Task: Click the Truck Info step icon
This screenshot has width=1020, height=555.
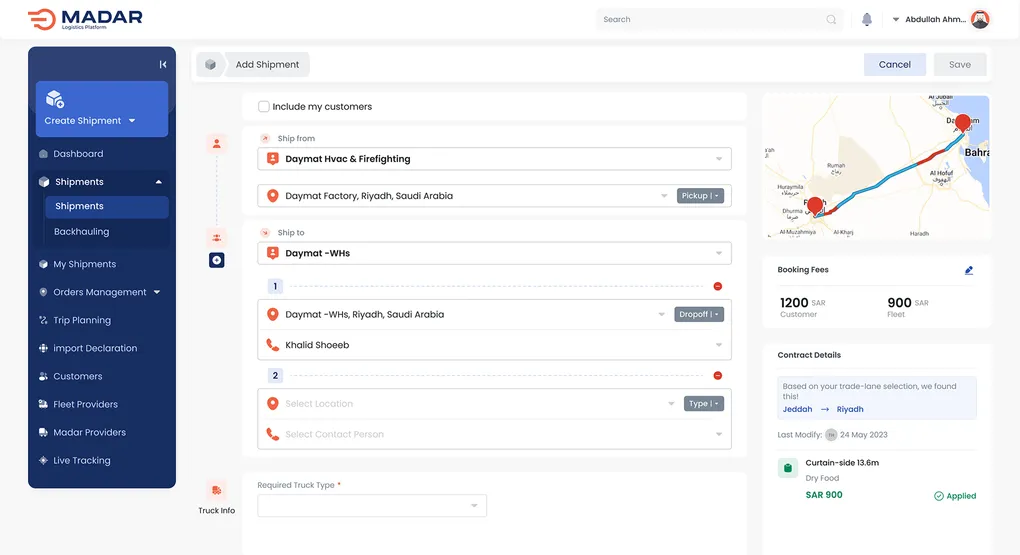Action: click(217, 490)
